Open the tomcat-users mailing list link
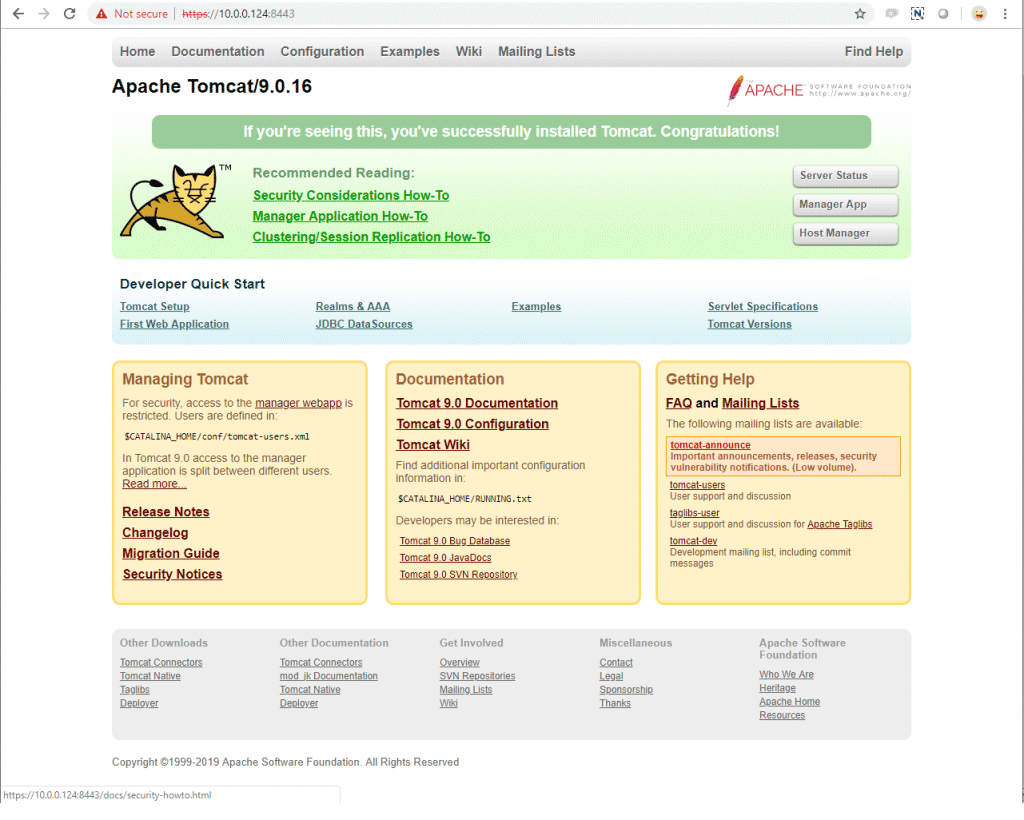This screenshot has height=820, width=1024. pyautogui.click(x=697, y=485)
